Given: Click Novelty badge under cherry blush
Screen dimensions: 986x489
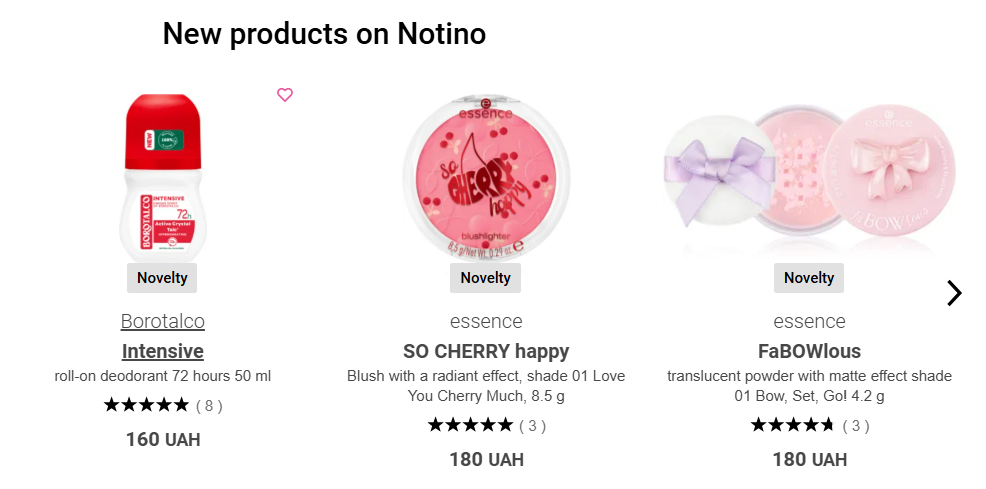Looking at the screenshot, I should point(485,278).
